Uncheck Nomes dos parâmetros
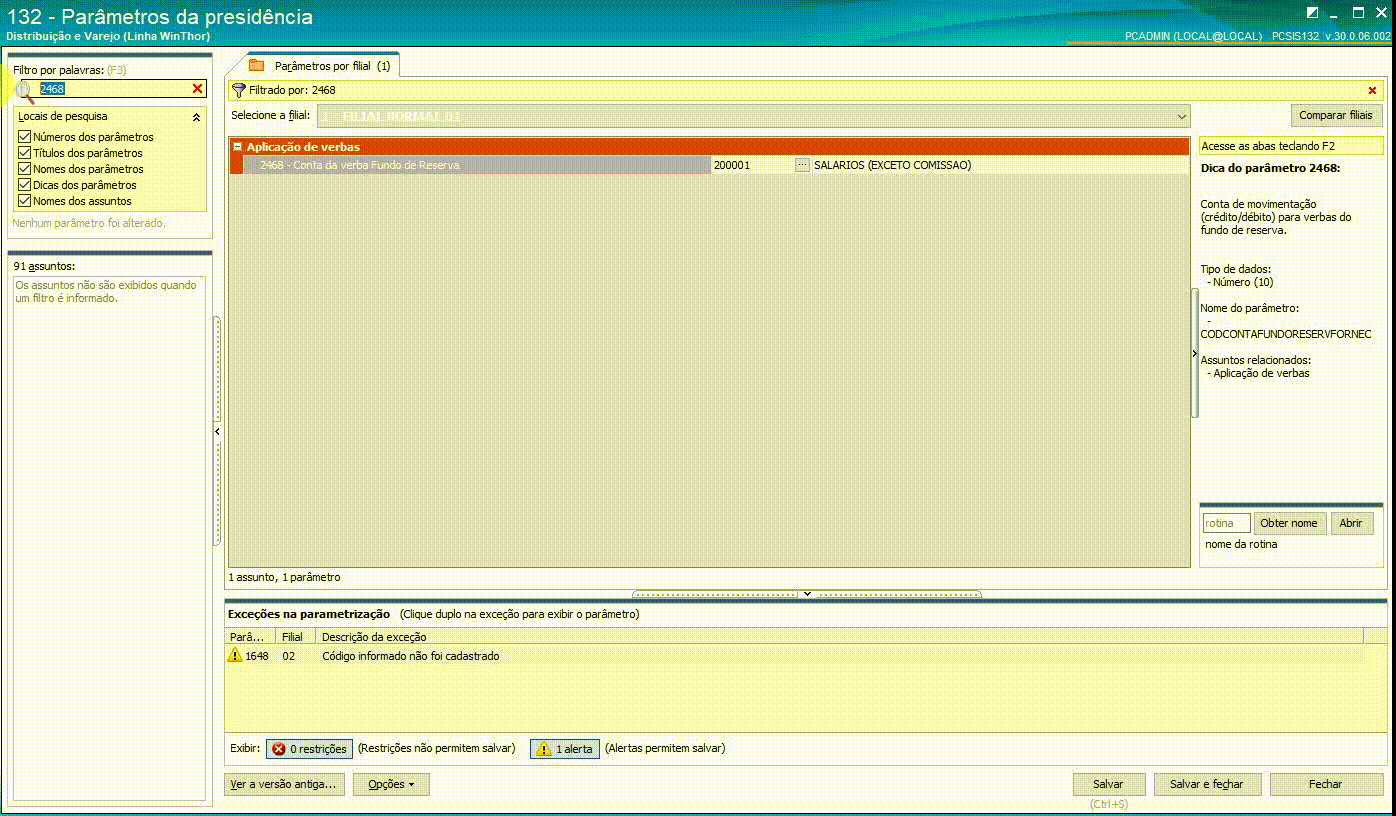Screen dimensions: 1396x816 pyautogui.click(x=25, y=169)
